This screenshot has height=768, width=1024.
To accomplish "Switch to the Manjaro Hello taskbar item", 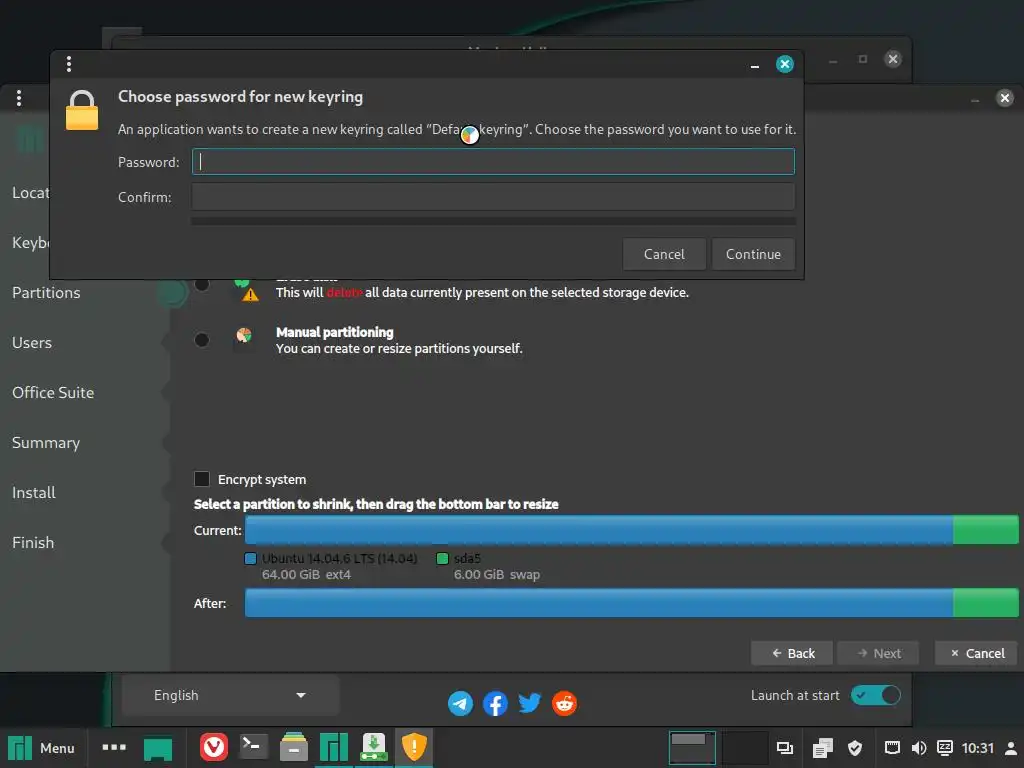I will point(334,747).
